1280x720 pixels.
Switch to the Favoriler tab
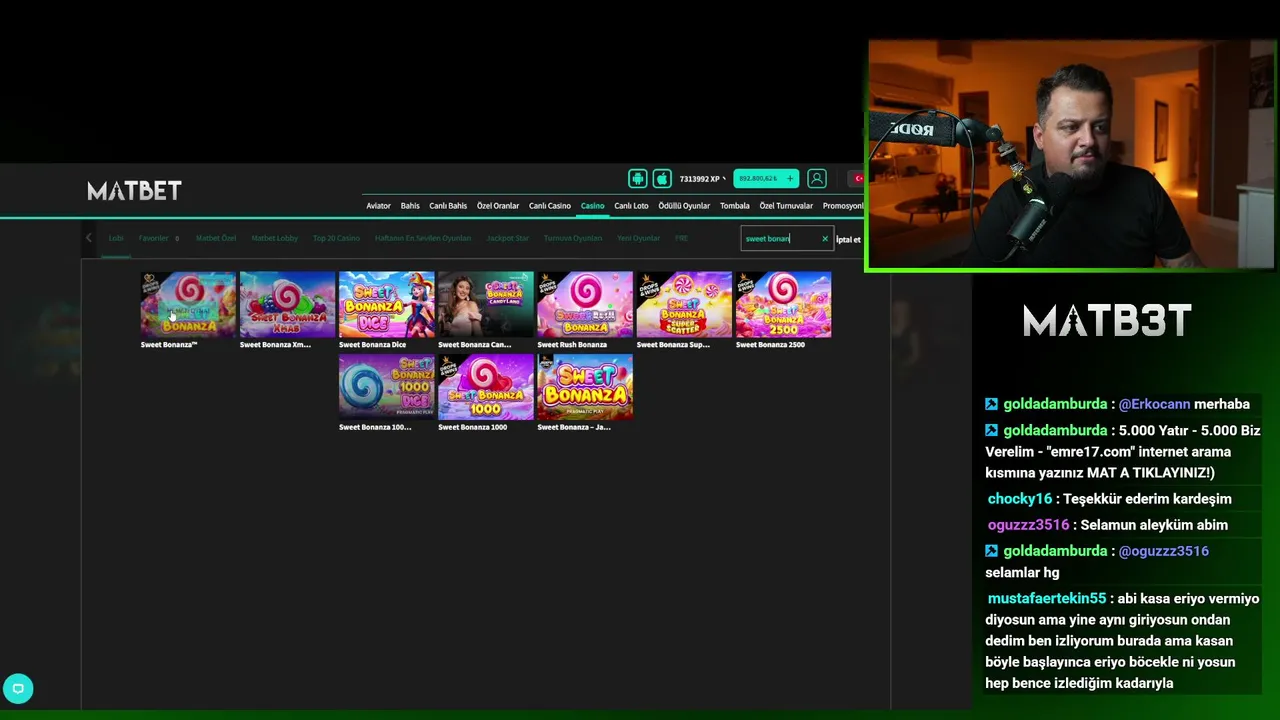tap(154, 239)
